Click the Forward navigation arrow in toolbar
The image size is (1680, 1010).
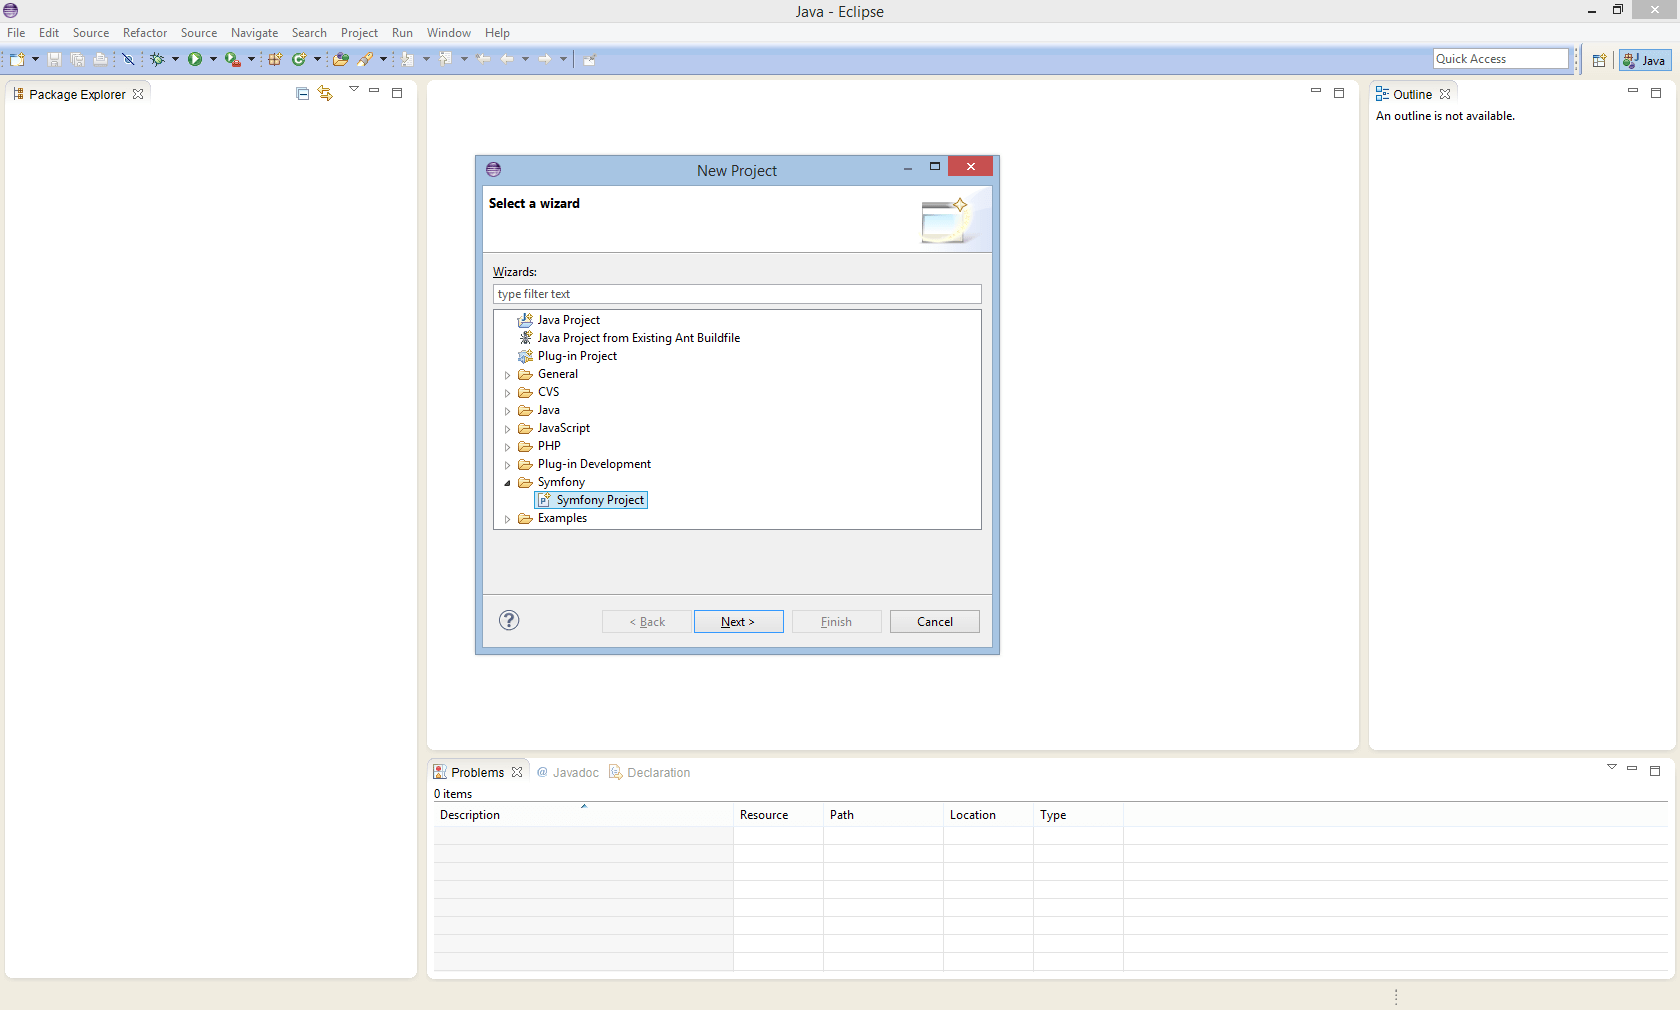tap(545, 59)
